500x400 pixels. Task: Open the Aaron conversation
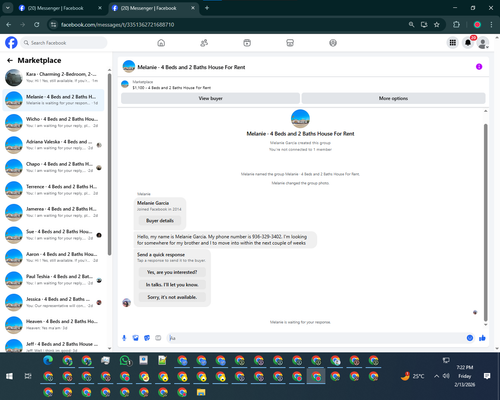tap(53, 257)
